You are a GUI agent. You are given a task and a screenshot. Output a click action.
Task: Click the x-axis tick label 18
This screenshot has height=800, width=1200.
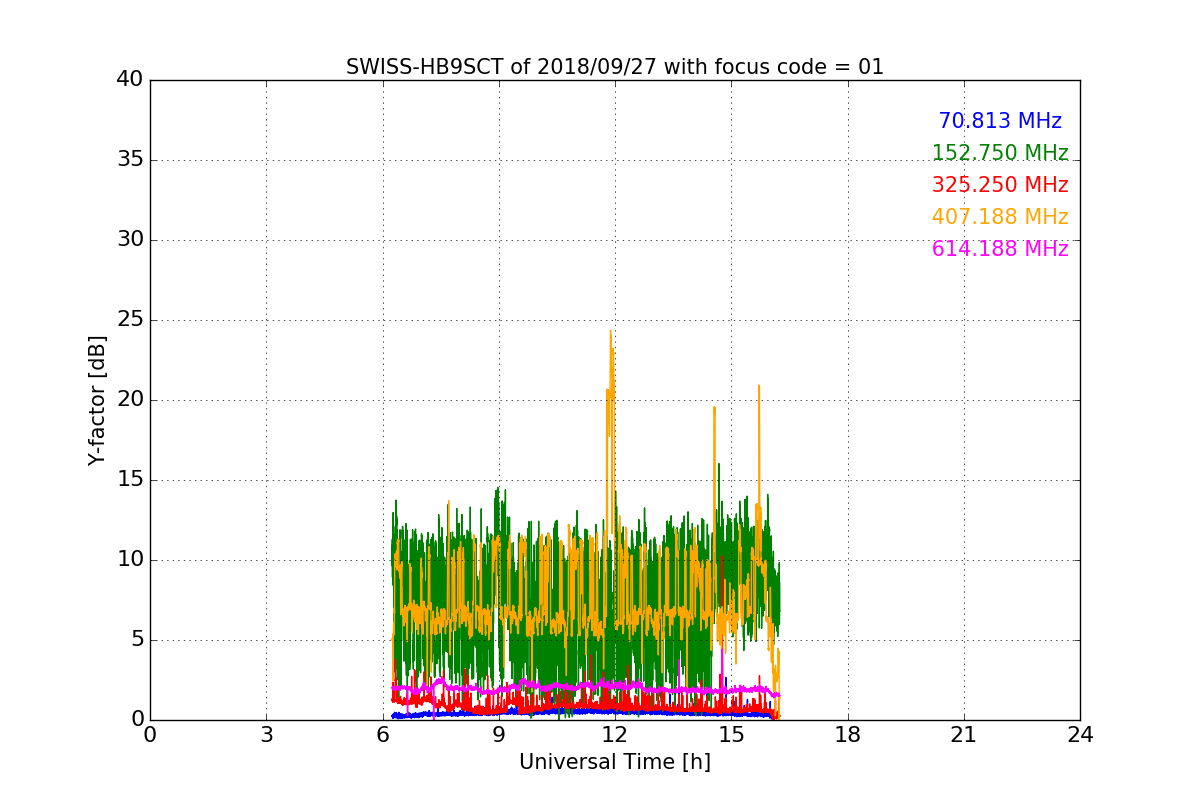tap(848, 735)
